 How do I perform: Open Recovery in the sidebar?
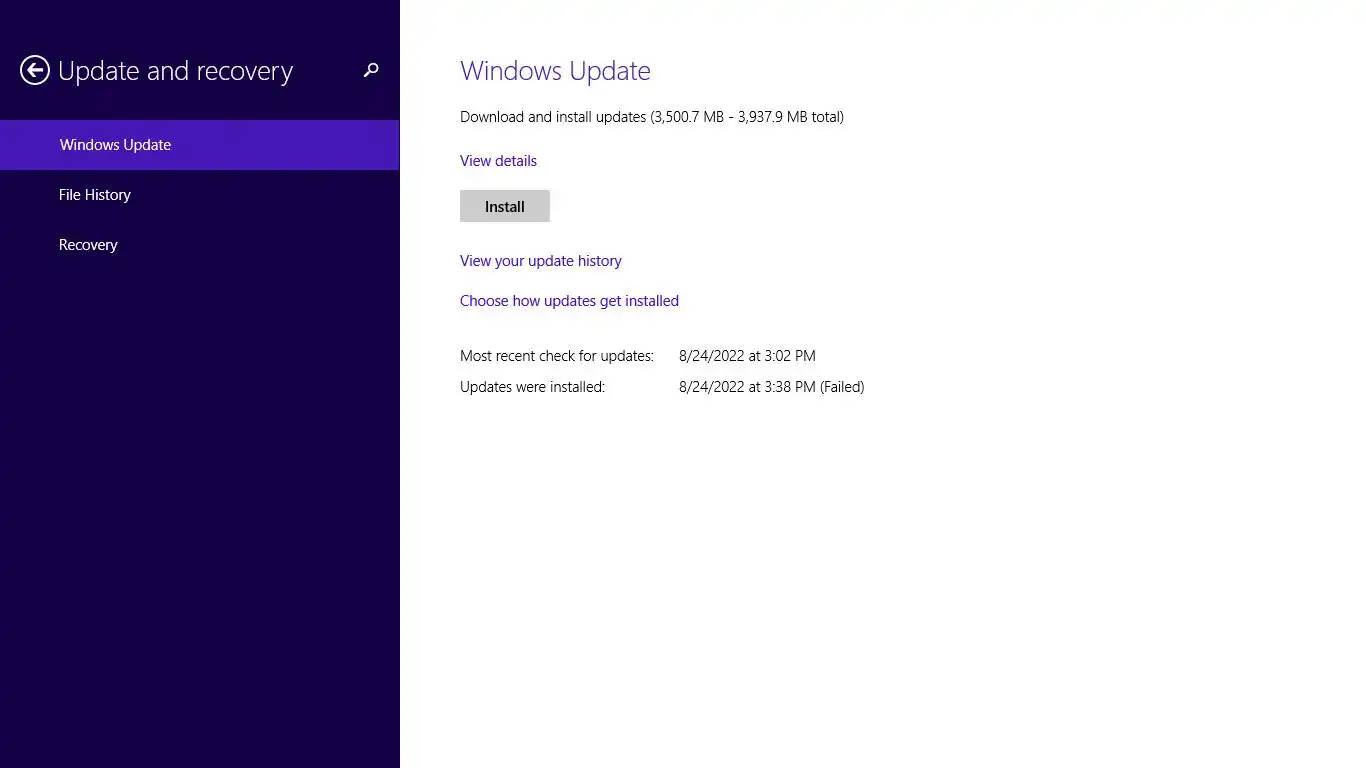click(x=199, y=245)
